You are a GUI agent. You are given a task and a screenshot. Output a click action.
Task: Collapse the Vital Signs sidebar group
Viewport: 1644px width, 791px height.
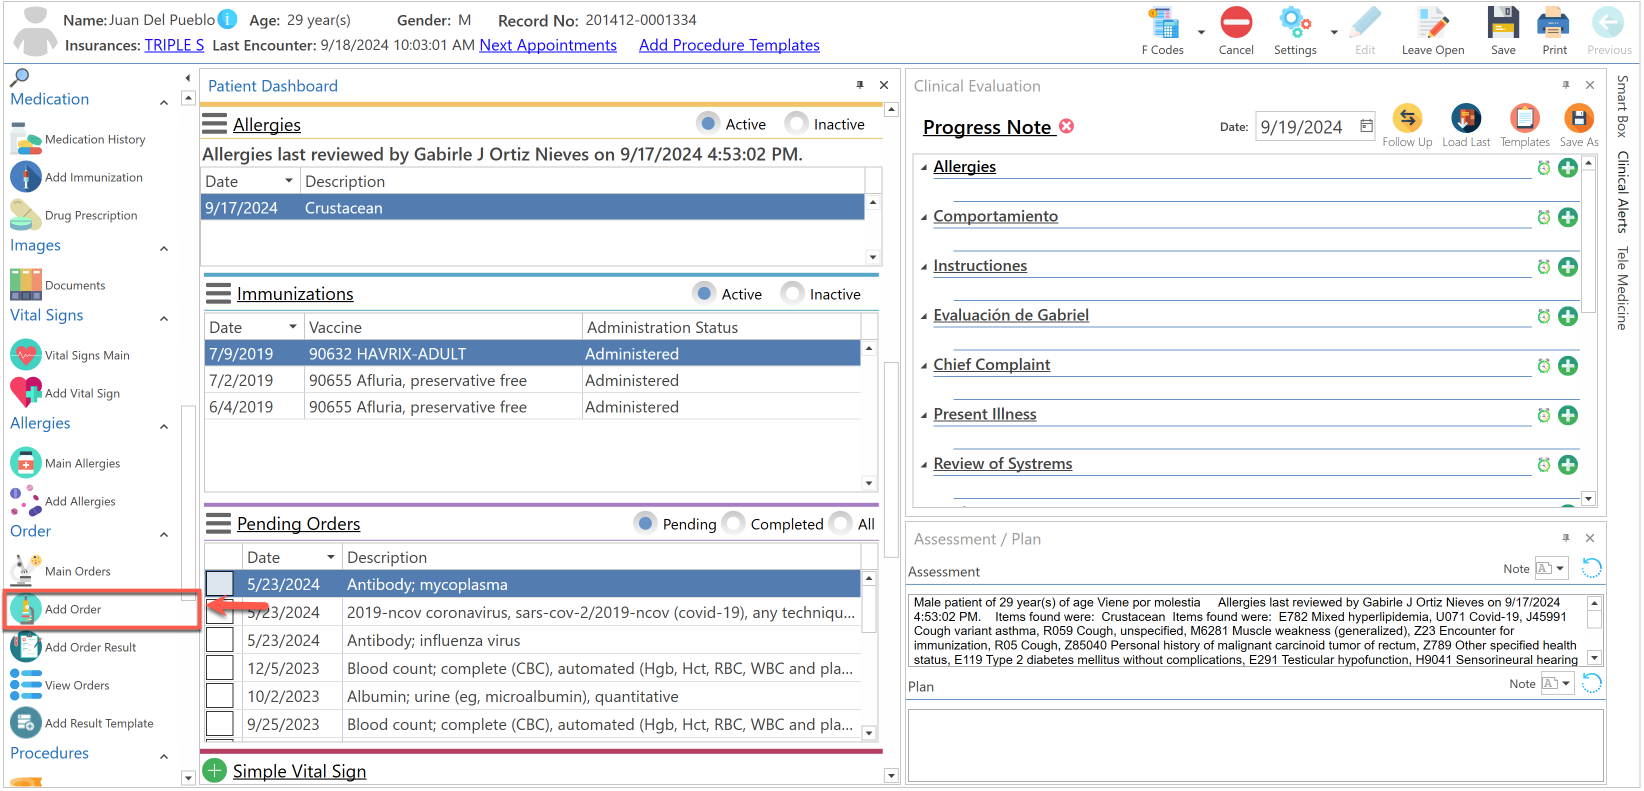coord(164,318)
